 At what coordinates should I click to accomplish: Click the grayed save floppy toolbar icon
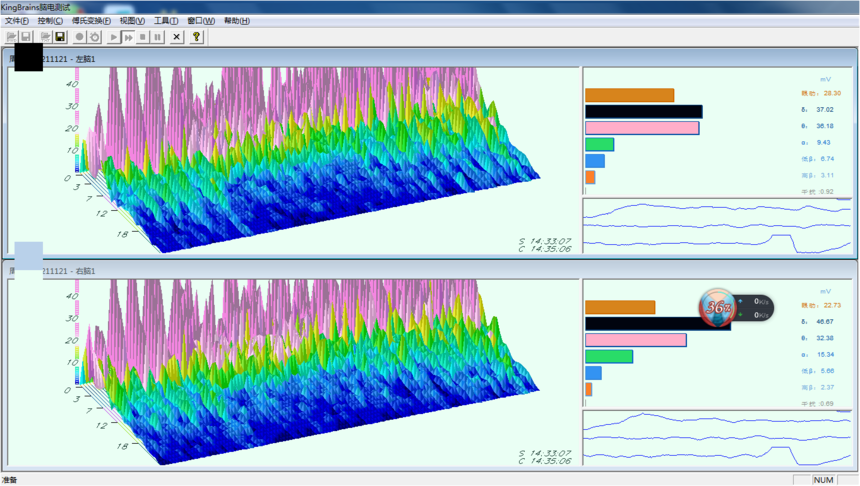coord(26,37)
